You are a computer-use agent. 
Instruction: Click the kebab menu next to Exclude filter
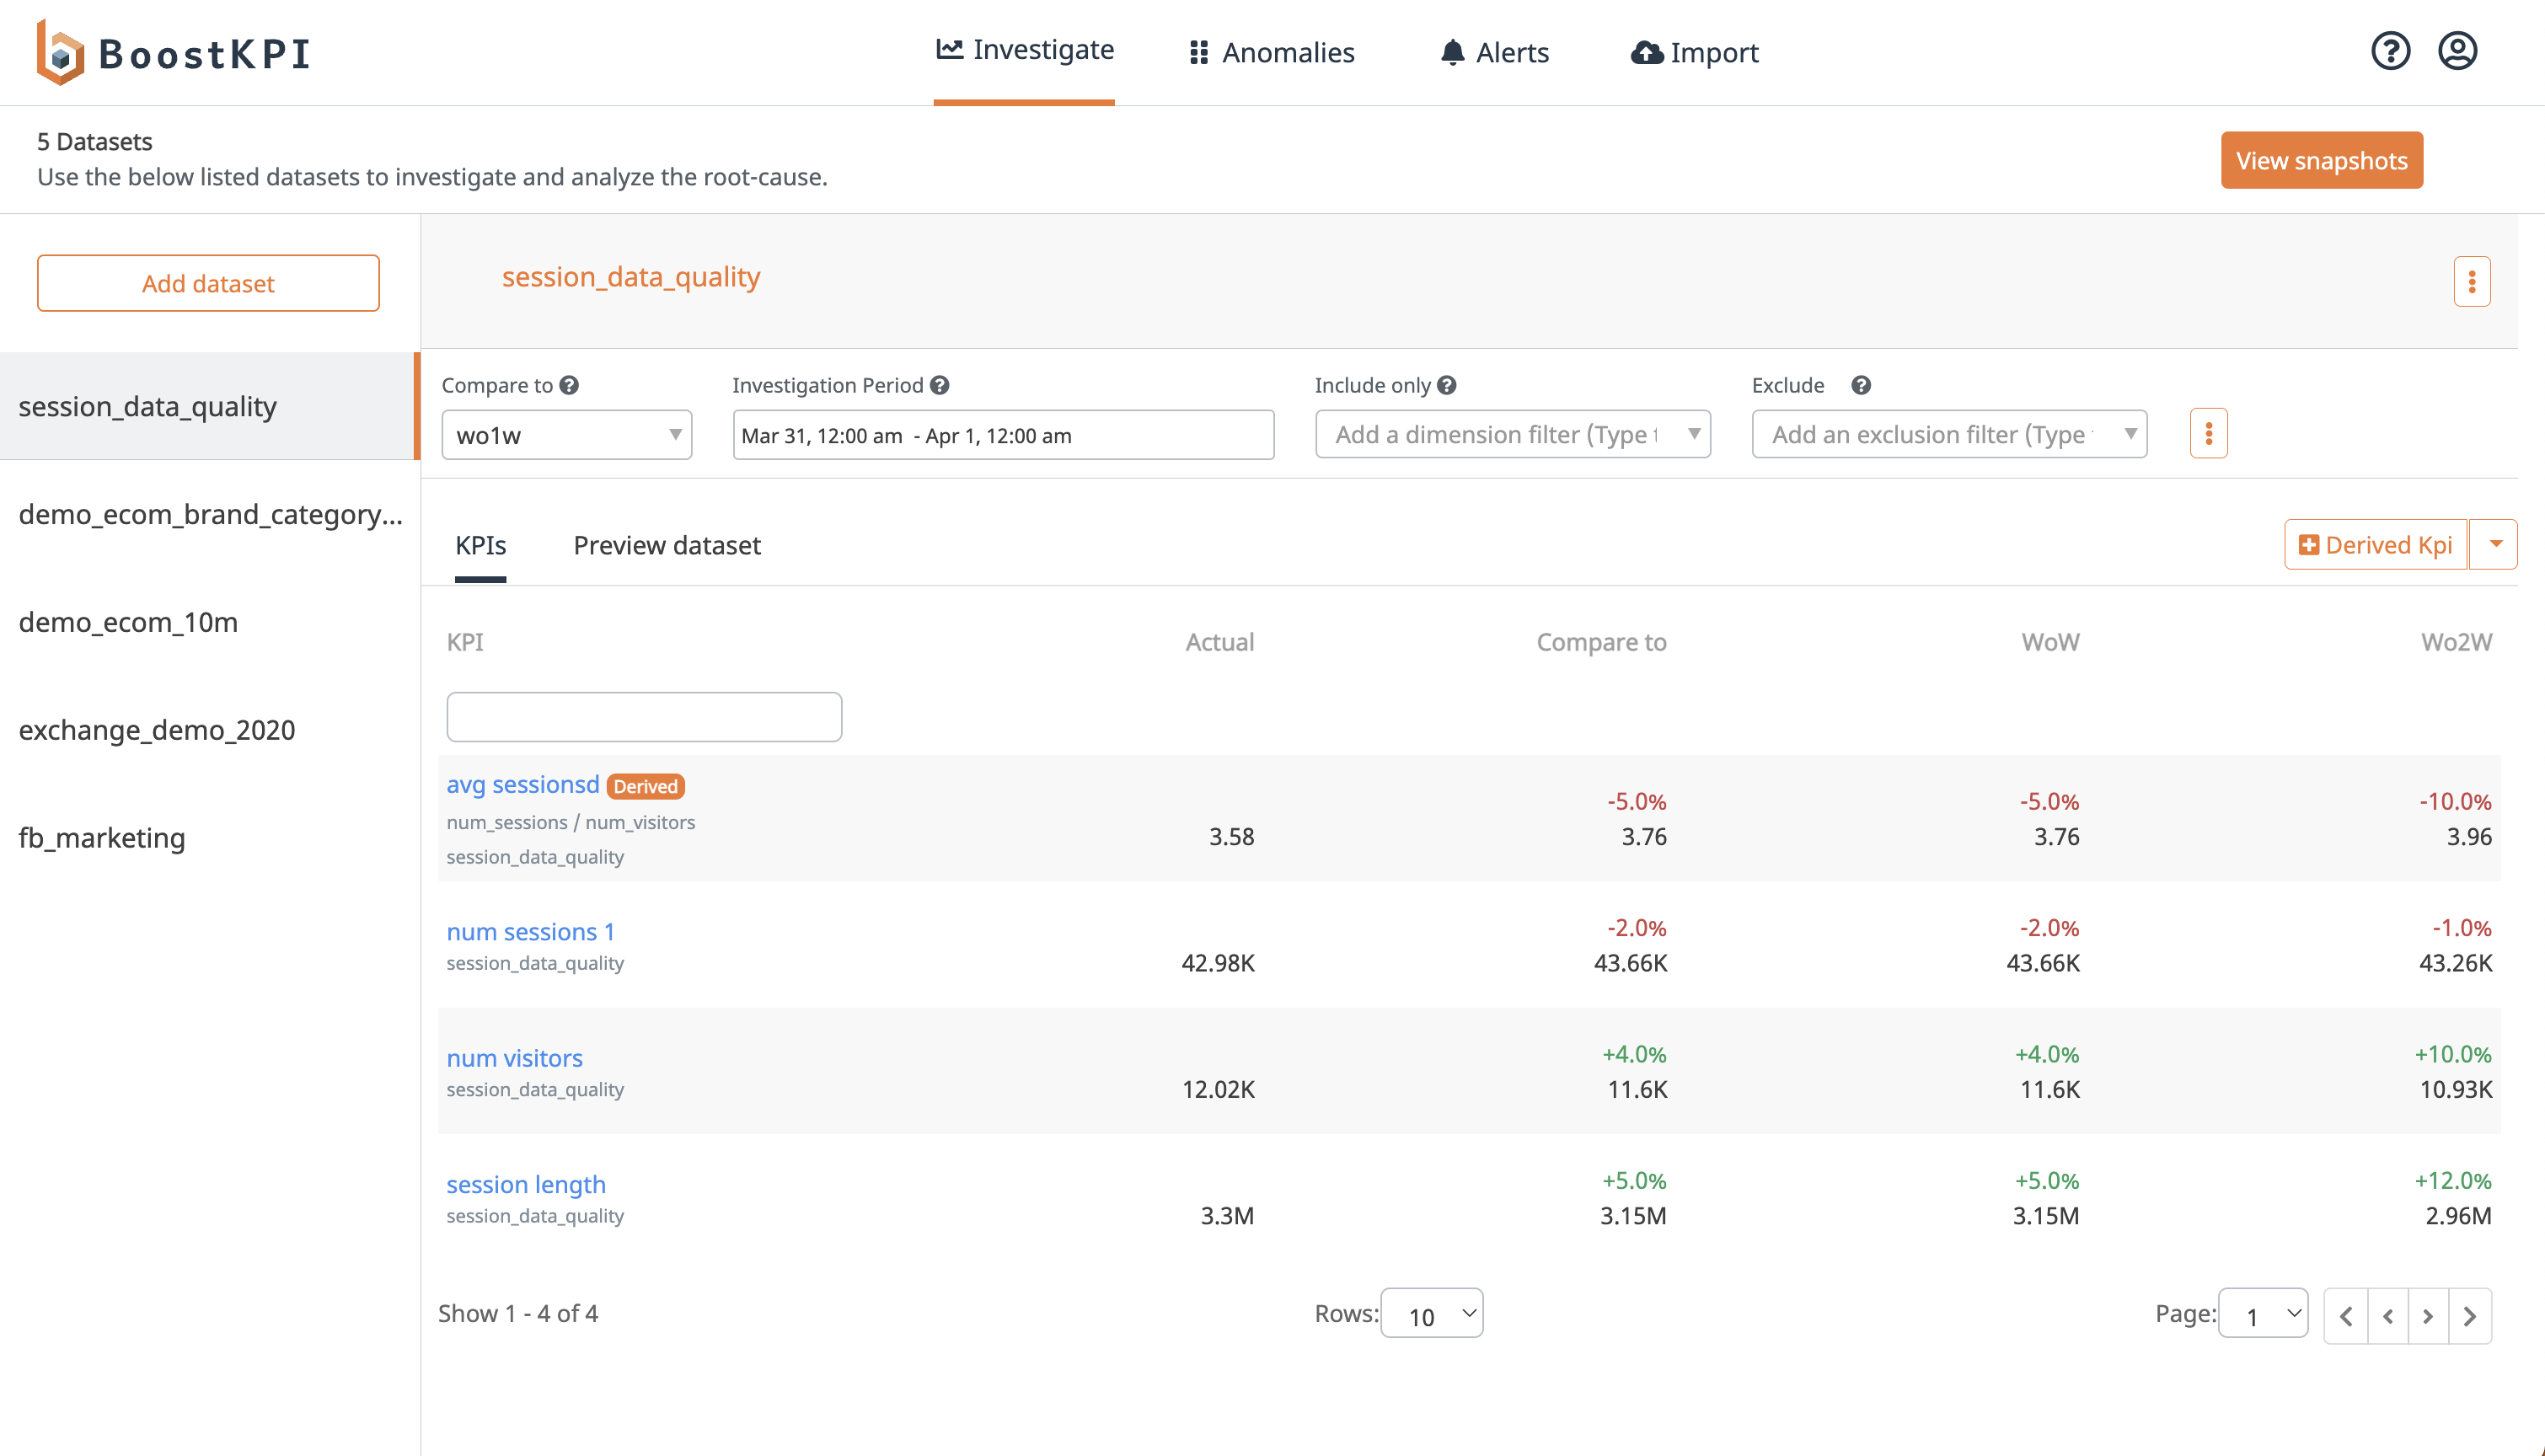coord(2209,433)
